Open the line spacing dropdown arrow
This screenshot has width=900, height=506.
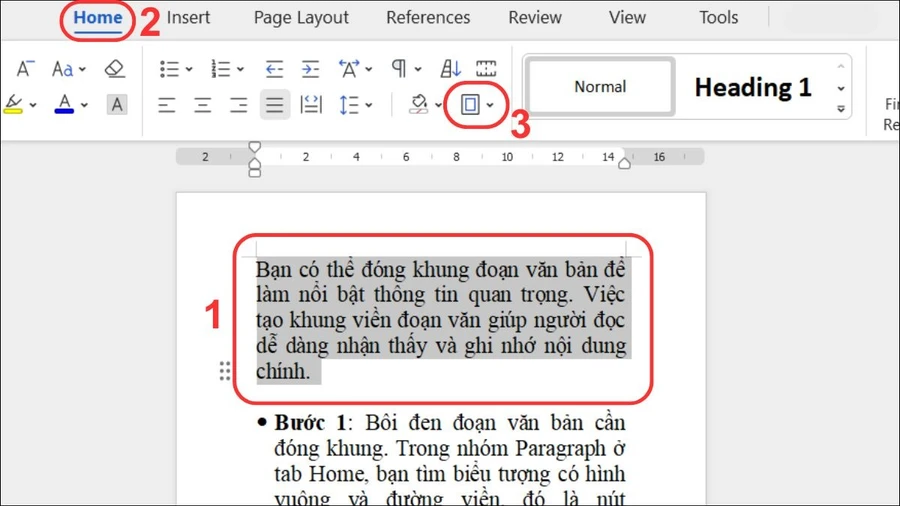[x=369, y=105]
